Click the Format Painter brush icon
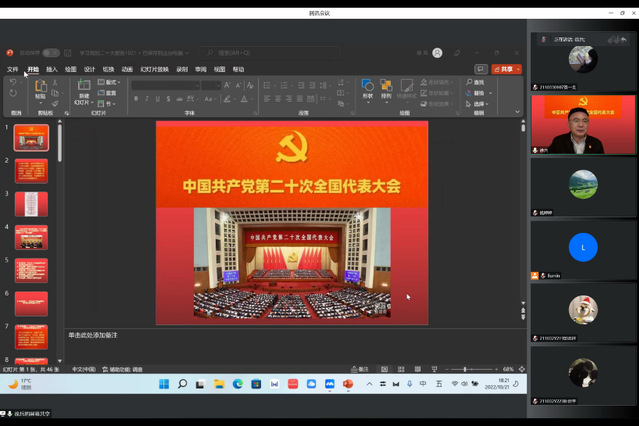 click(55, 104)
